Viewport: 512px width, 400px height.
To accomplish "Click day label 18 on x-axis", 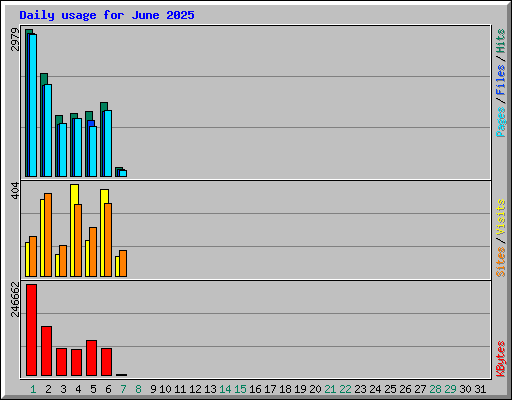I will (285, 389).
